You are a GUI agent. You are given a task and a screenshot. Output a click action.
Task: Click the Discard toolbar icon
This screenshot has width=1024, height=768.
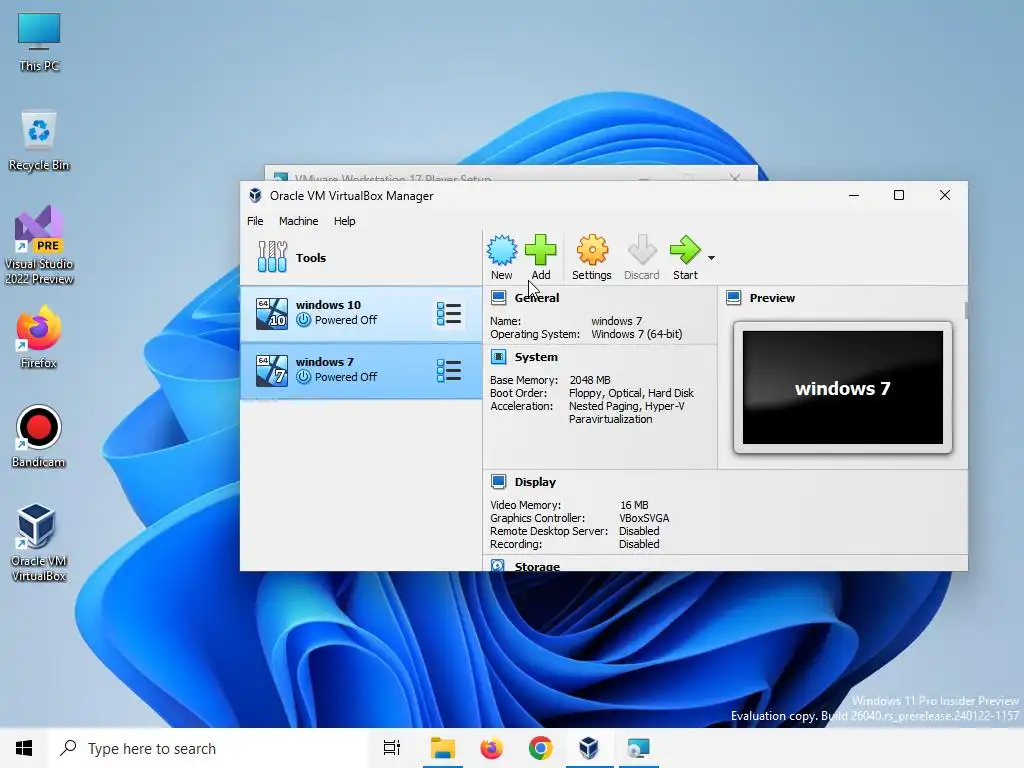[x=641, y=250]
